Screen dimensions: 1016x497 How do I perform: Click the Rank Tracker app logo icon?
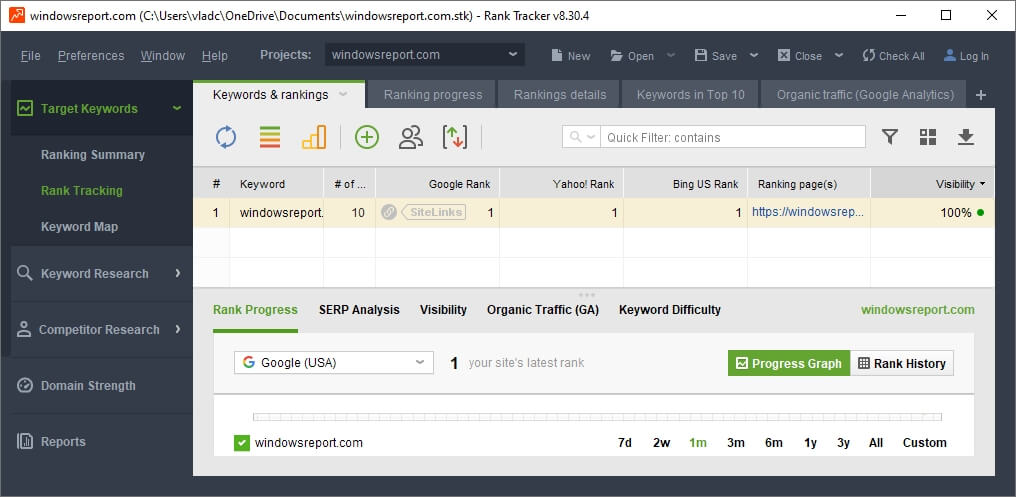point(17,15)
